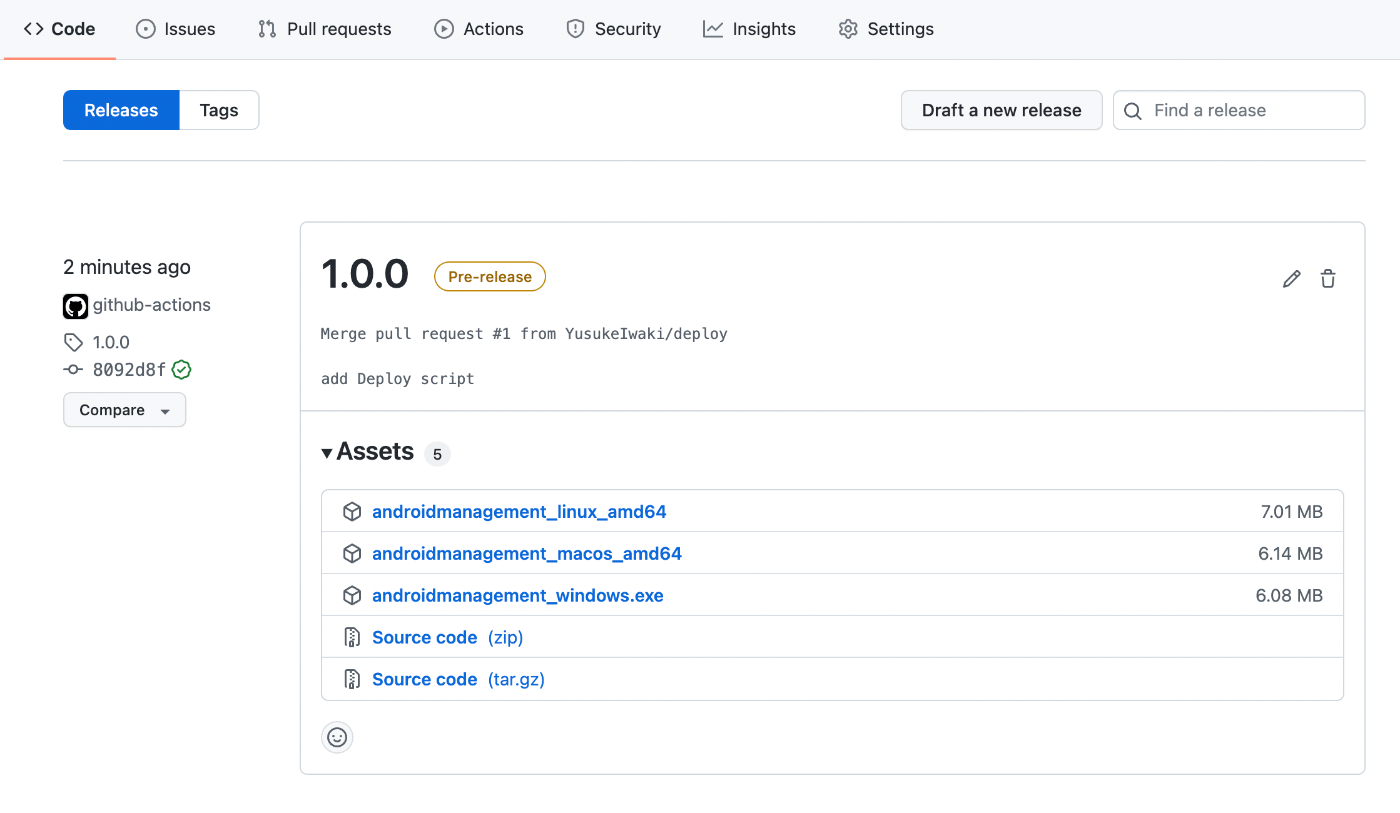
Task: Click the 'Merge pull request #1' line
Action: click(524, 334)
